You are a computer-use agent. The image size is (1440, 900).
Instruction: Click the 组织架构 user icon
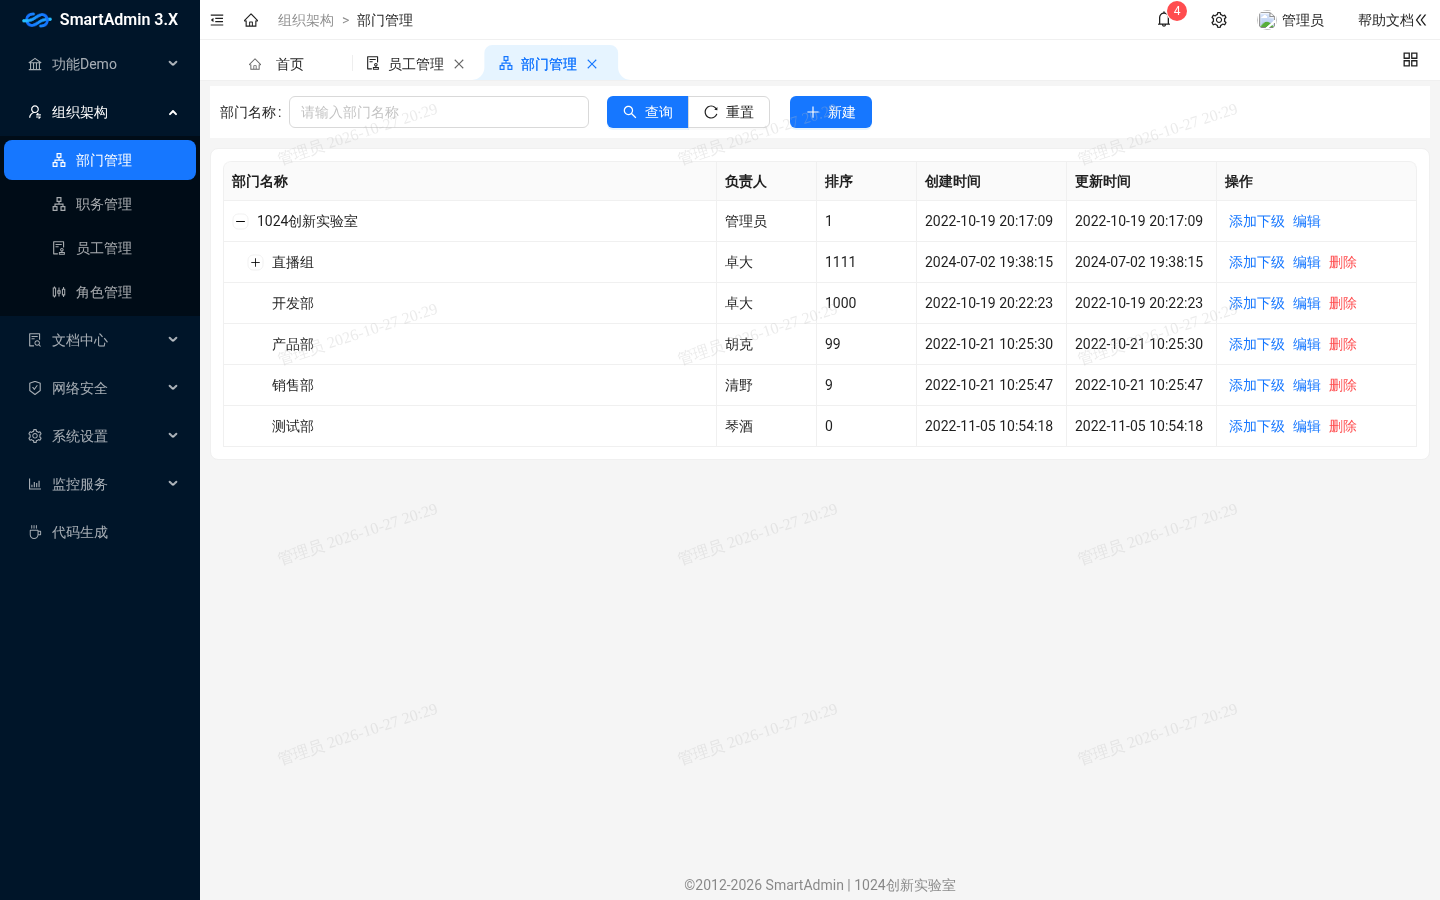[35, 112]
